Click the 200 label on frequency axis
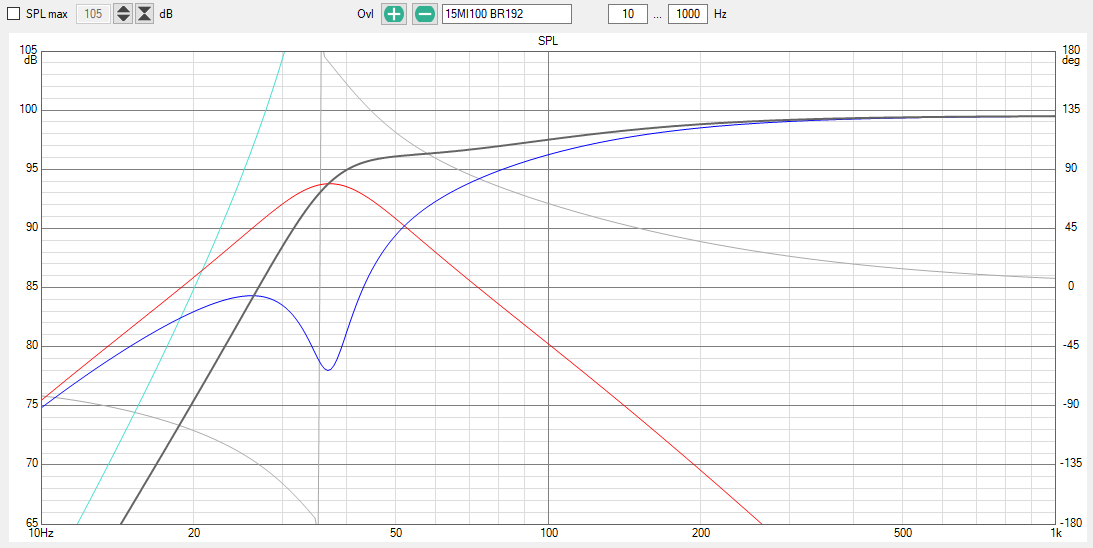The width and height of the screenshot is (1093, 548). click(701, 534)
